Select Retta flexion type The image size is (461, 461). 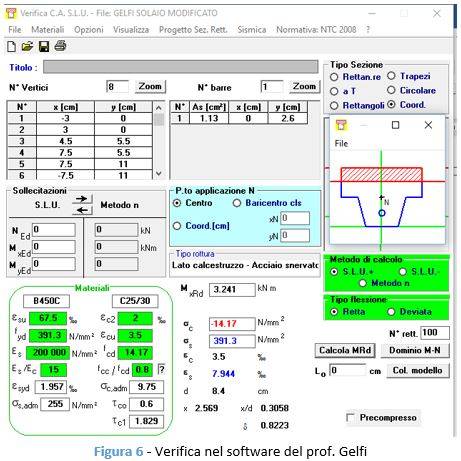[x=334, y=312]
